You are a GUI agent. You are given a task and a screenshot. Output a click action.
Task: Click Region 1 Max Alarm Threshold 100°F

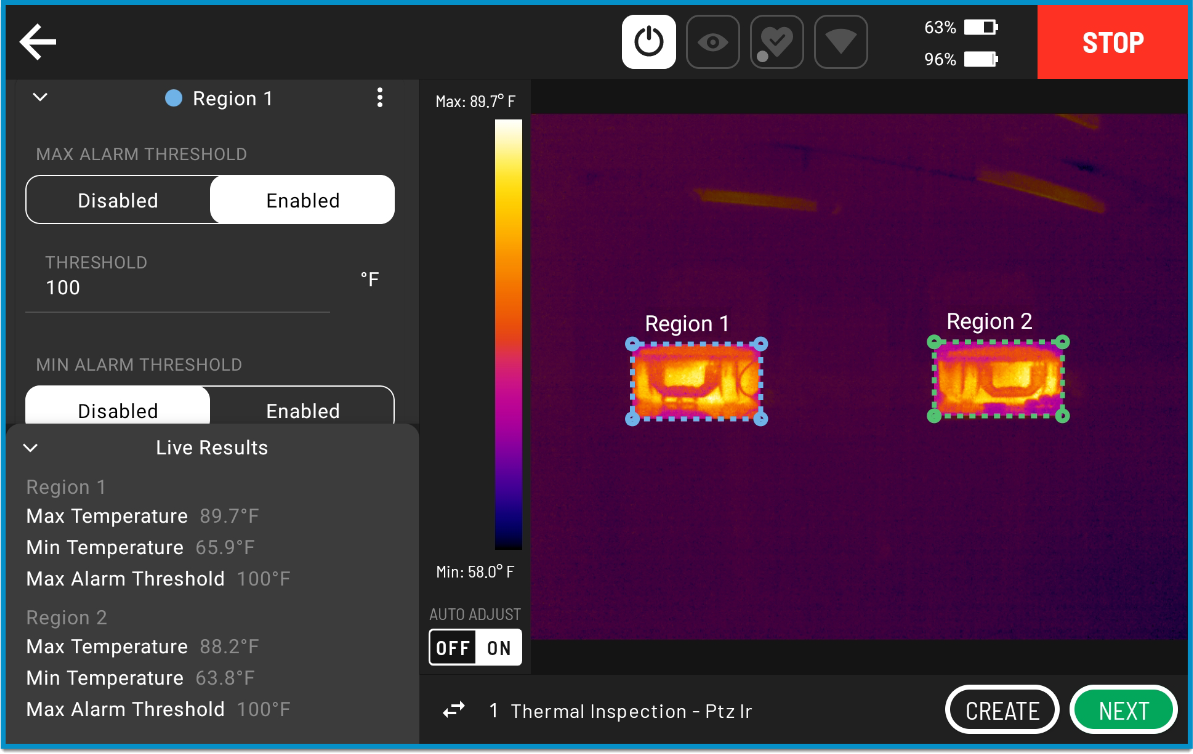[x=158, y=578]
